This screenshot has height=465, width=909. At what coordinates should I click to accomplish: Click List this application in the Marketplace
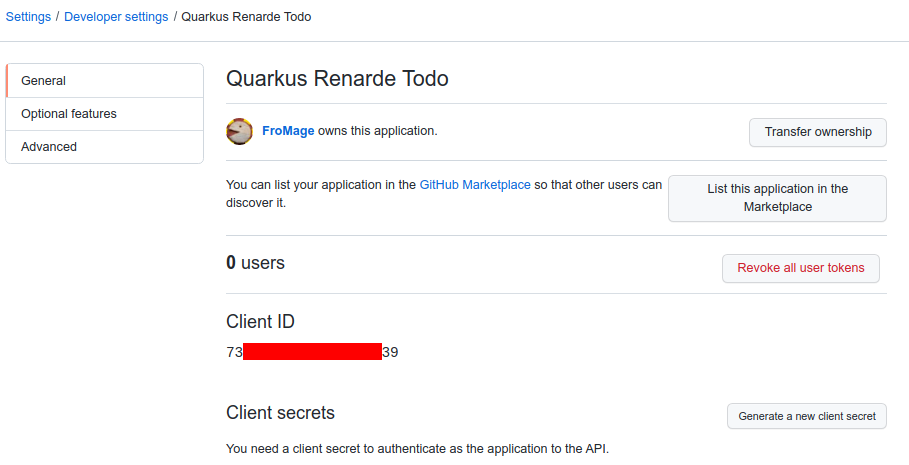[x=777, y=198]
